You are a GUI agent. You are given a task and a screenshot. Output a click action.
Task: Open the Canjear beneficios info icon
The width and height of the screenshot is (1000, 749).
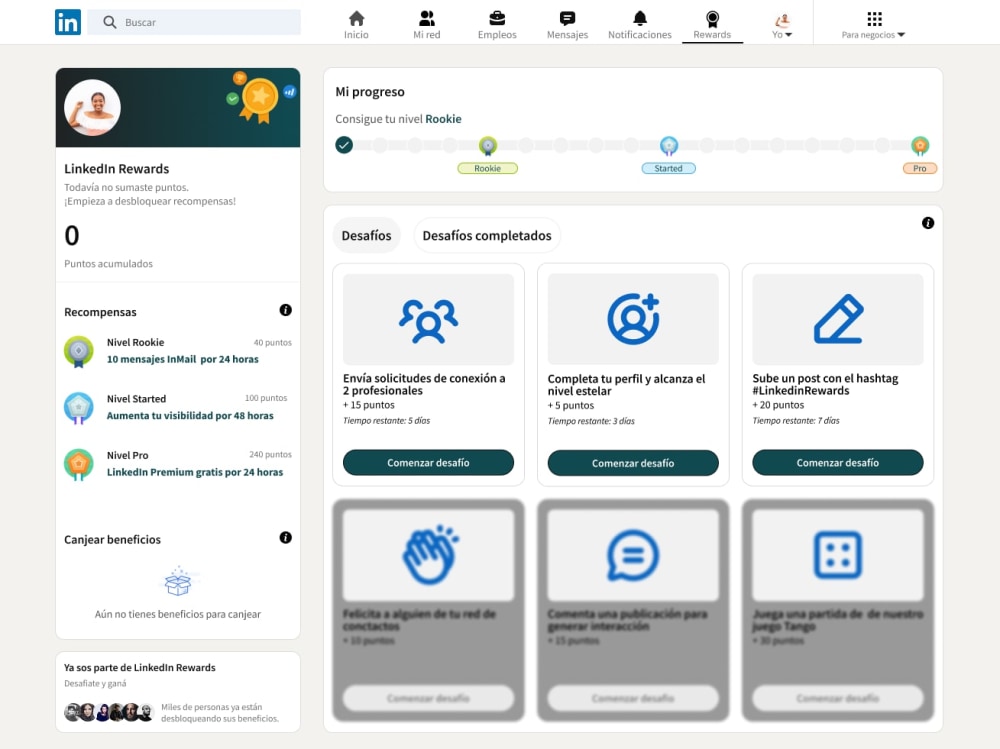(286, 538)
